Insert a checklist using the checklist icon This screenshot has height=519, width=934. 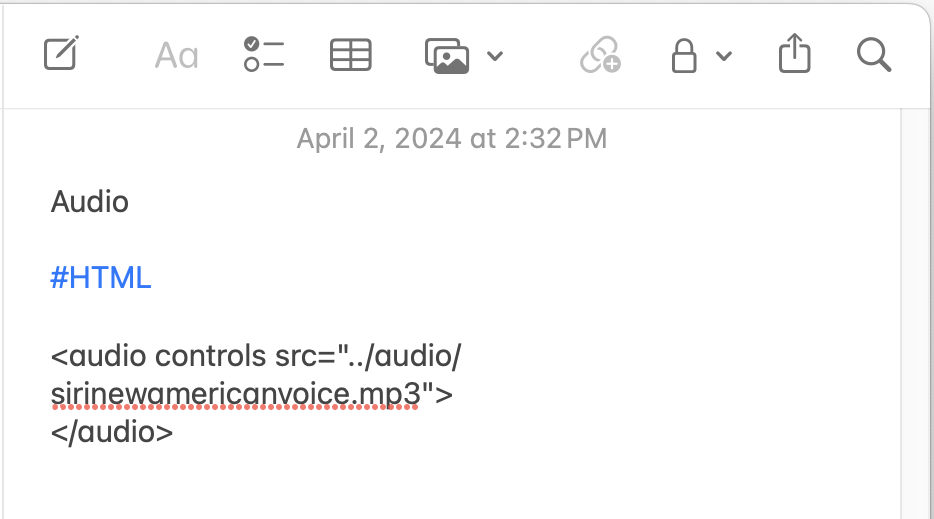pos(264,54)
